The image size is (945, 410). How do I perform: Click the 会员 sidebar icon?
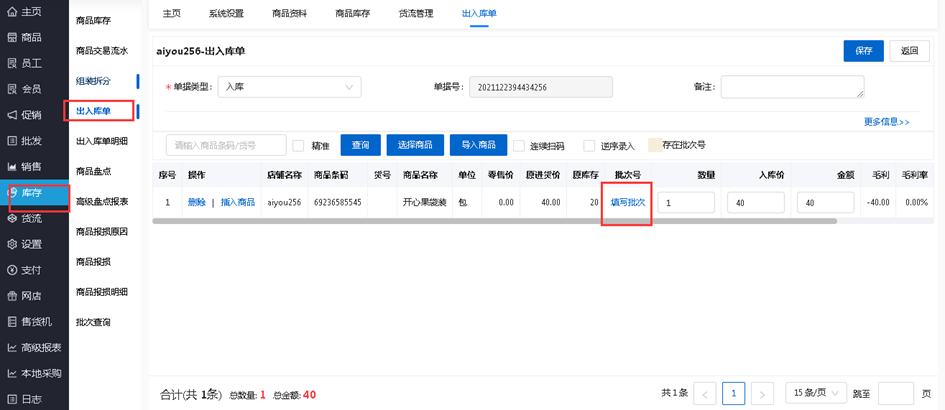12,89
